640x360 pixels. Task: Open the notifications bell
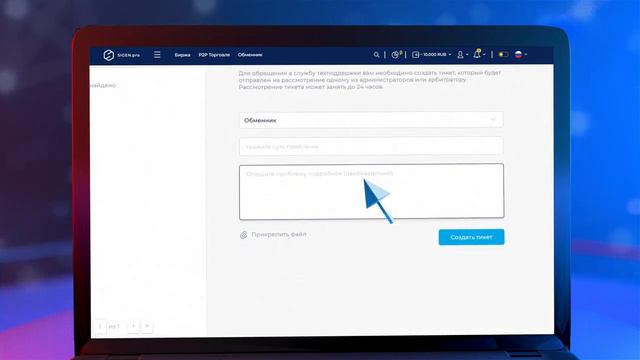[x=478, y=54]
